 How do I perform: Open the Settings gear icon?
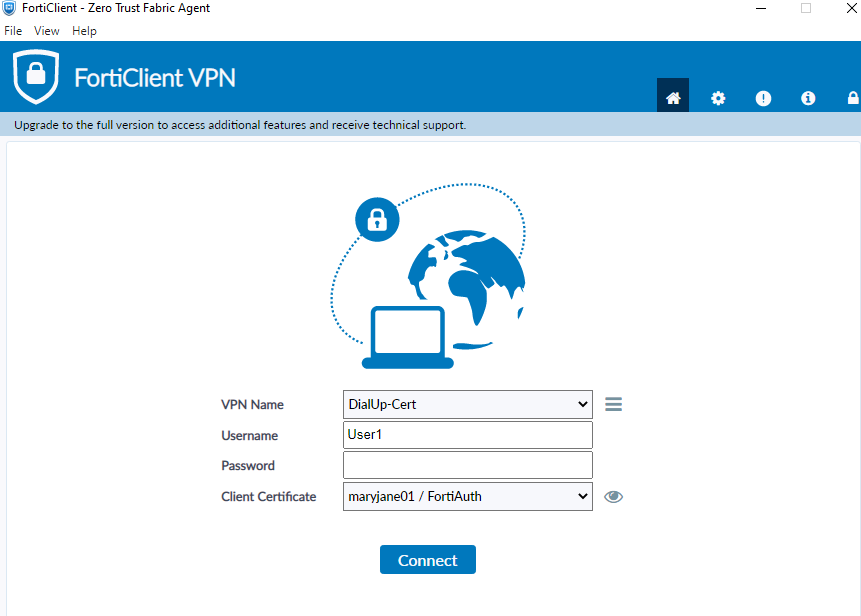click(718, 98)
